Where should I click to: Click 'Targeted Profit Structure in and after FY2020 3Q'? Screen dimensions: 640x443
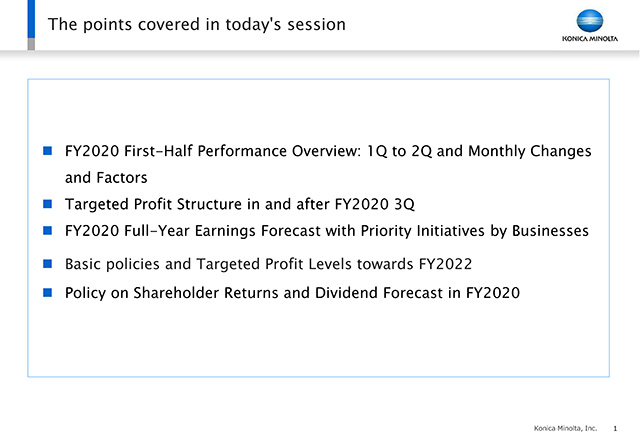pyautogui.click(x=240, y=204)
